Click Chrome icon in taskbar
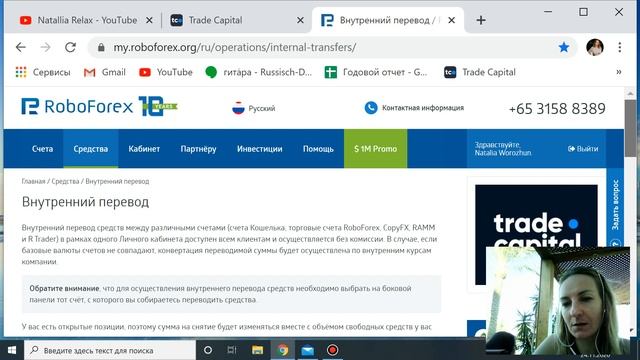The image size is (640, 360). coord(282,350)
